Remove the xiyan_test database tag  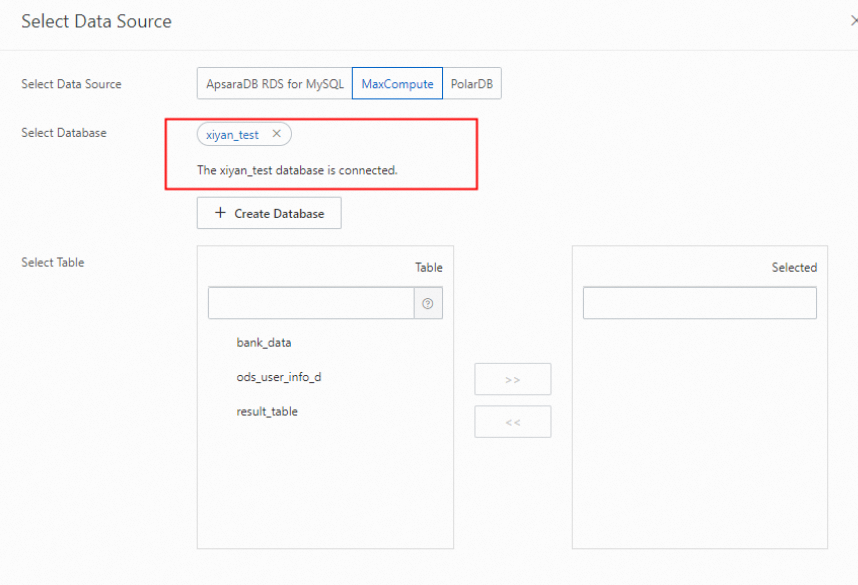tap(276, 134)
